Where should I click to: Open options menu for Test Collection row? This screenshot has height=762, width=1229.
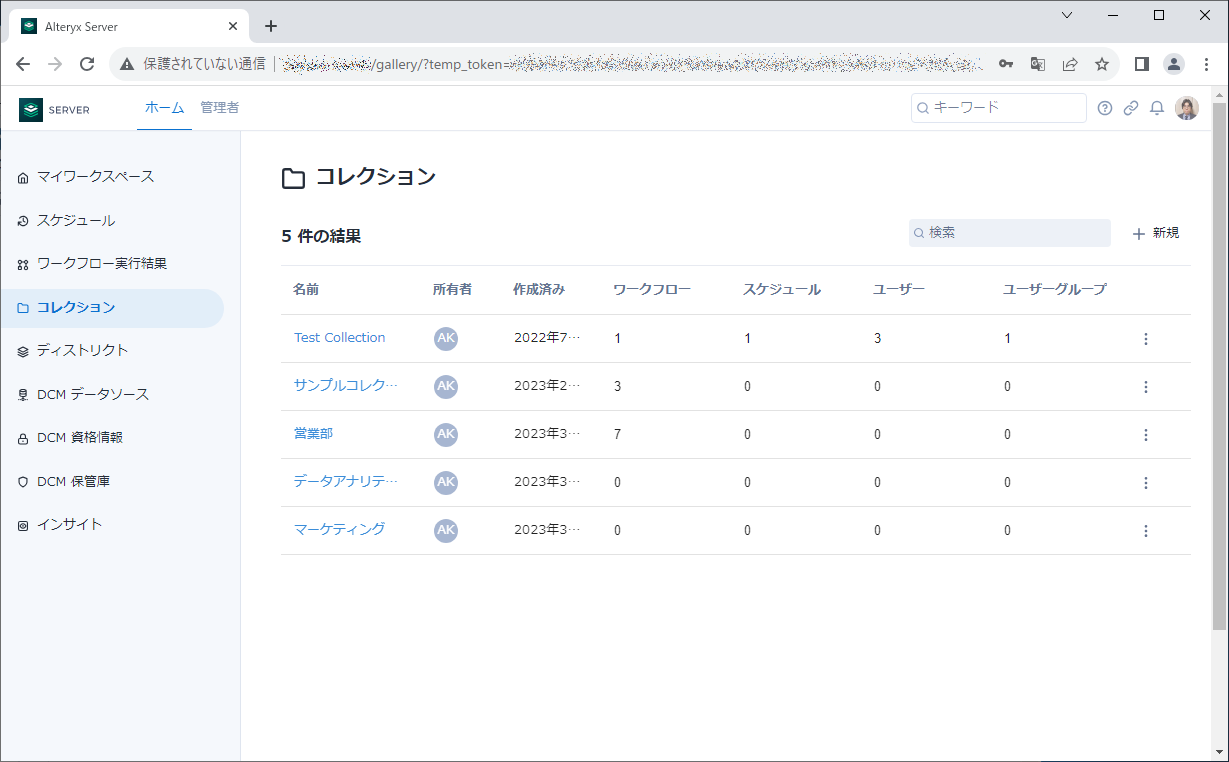[1146, 339]
